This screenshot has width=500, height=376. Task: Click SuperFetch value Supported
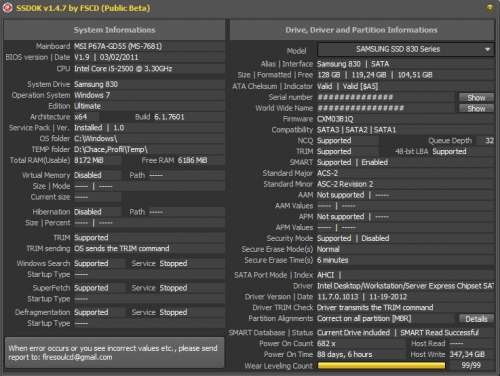pyautogui.click(x=91, y=288)
